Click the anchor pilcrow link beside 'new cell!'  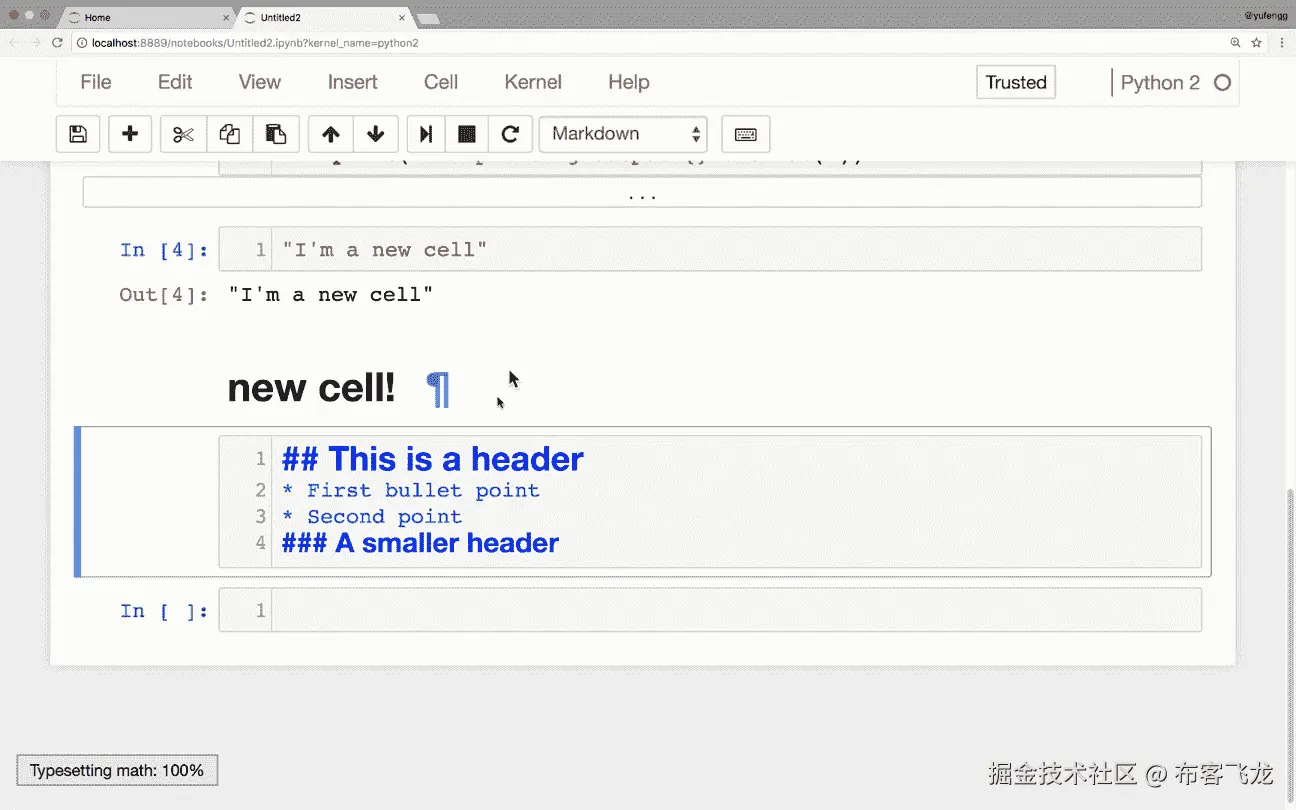[438, 389]
